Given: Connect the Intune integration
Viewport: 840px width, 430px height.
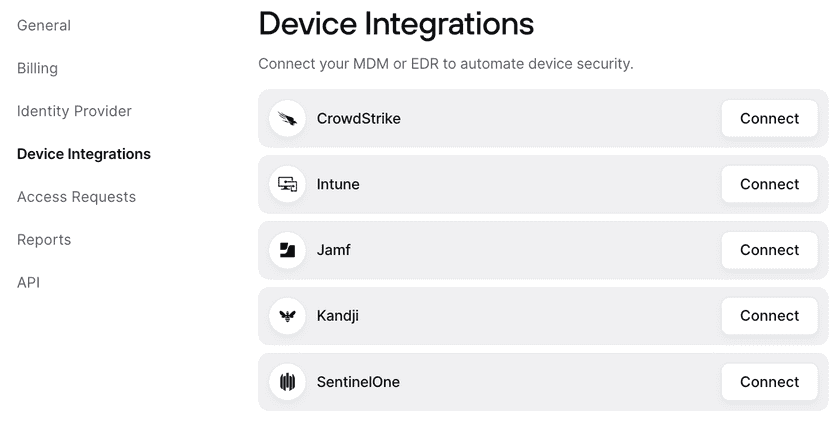Looking at the screenshot, I should coord(769,184).
